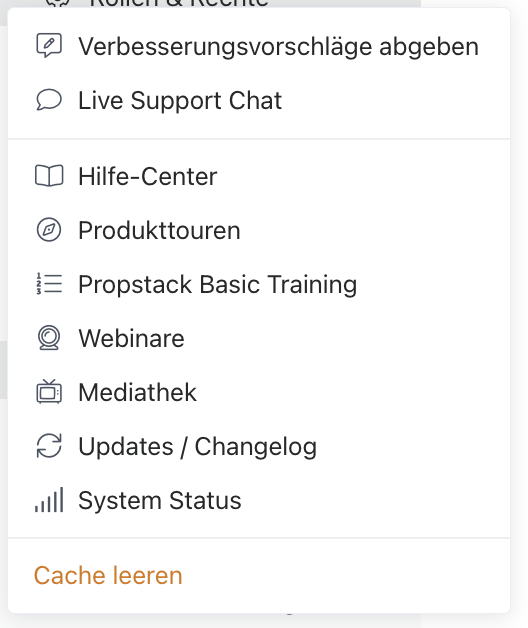Open Propstack Basic Training
528x628 pixels.
259,284
